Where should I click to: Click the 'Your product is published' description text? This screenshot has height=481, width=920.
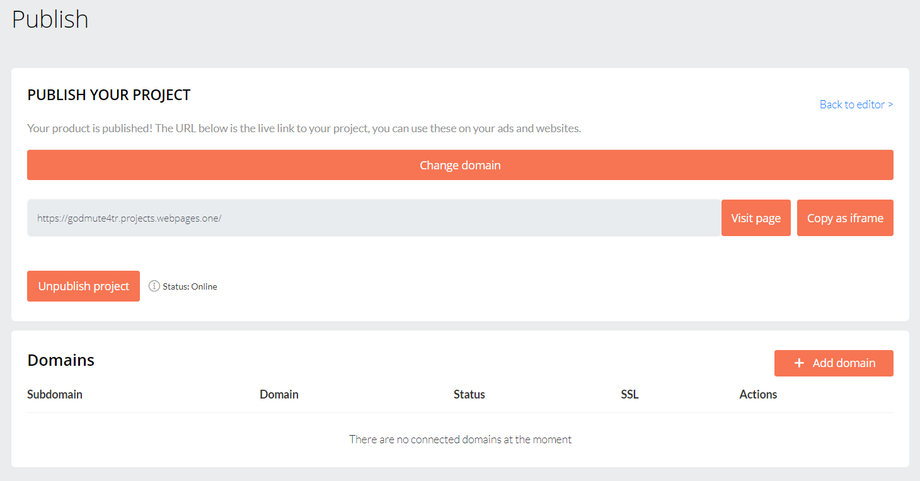pos(304,128)
